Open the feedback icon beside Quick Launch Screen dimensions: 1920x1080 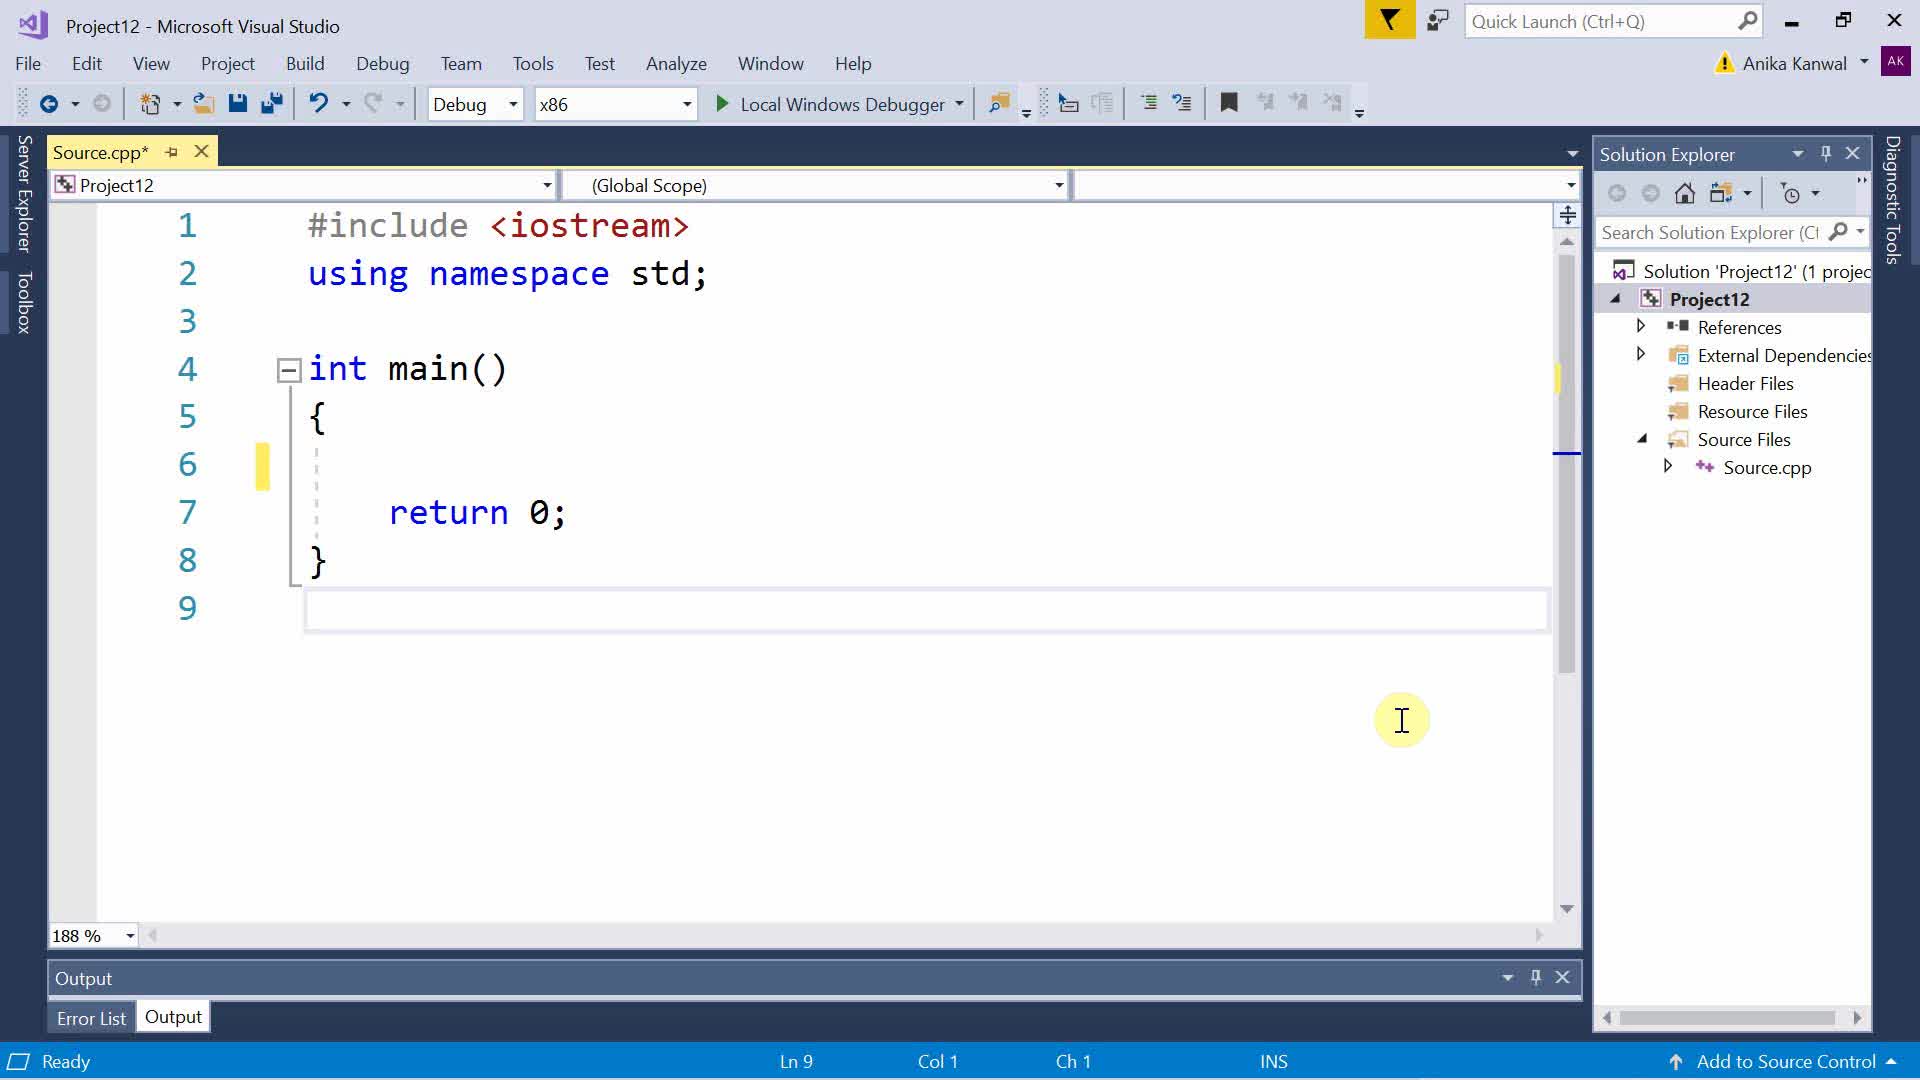pos(1437,20)
